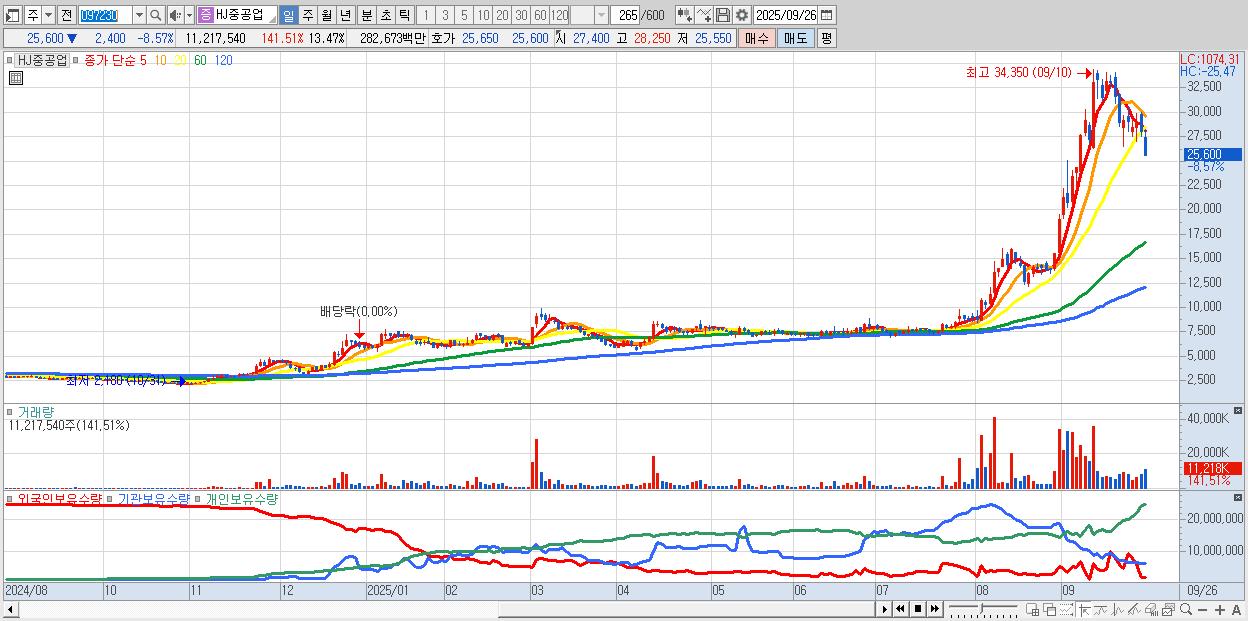Select the 년 yearly period tab
Viewport: 1248px width, 621px height.
[345, 15]
